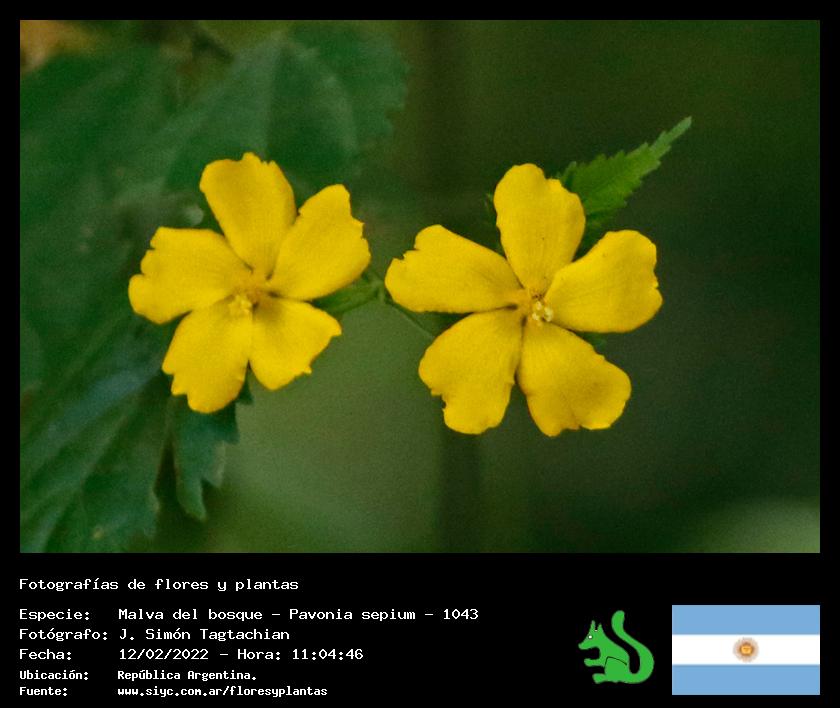The image size is (840, 708).
Task: Open the www.siyc.com.ar/floresyplantas source link
Action: [222, 691]
